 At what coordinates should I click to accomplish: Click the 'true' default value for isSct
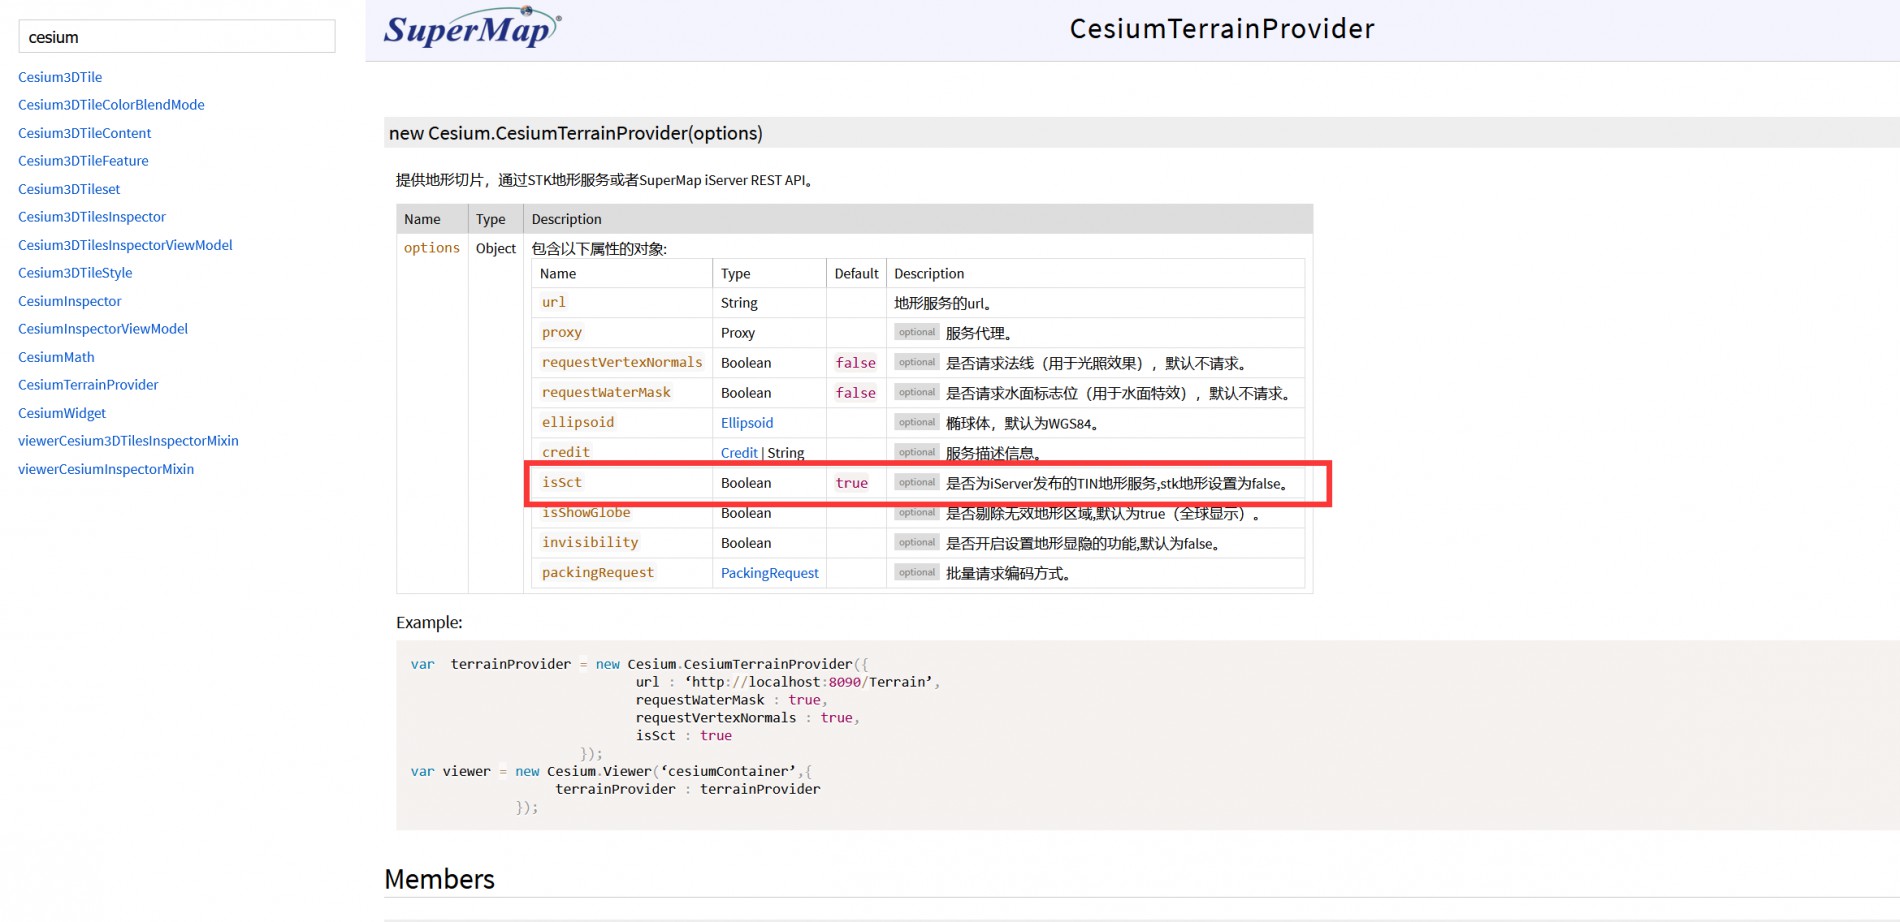852,483
